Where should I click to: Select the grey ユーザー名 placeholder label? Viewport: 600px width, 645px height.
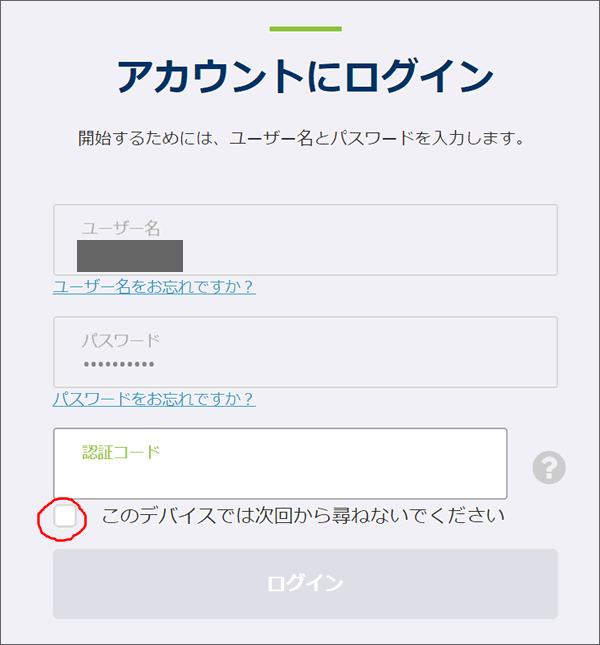pyautogui.click(x=121, y=228)
